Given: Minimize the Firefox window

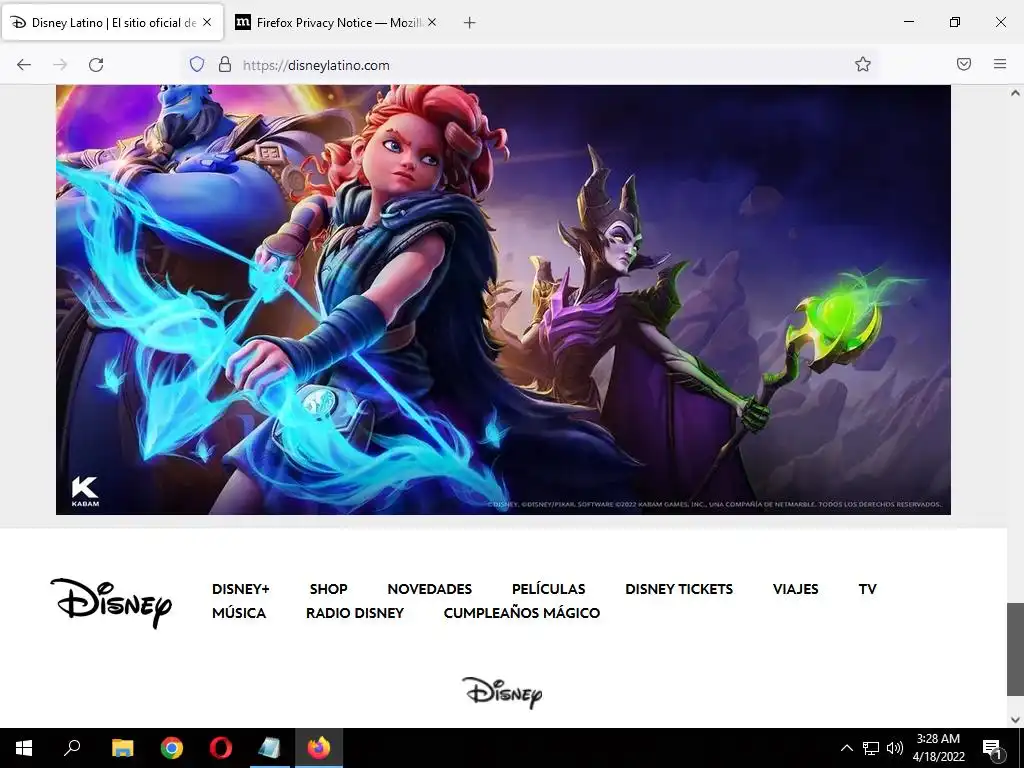Looking at the screenshot, I should click(x=908, y=22).
